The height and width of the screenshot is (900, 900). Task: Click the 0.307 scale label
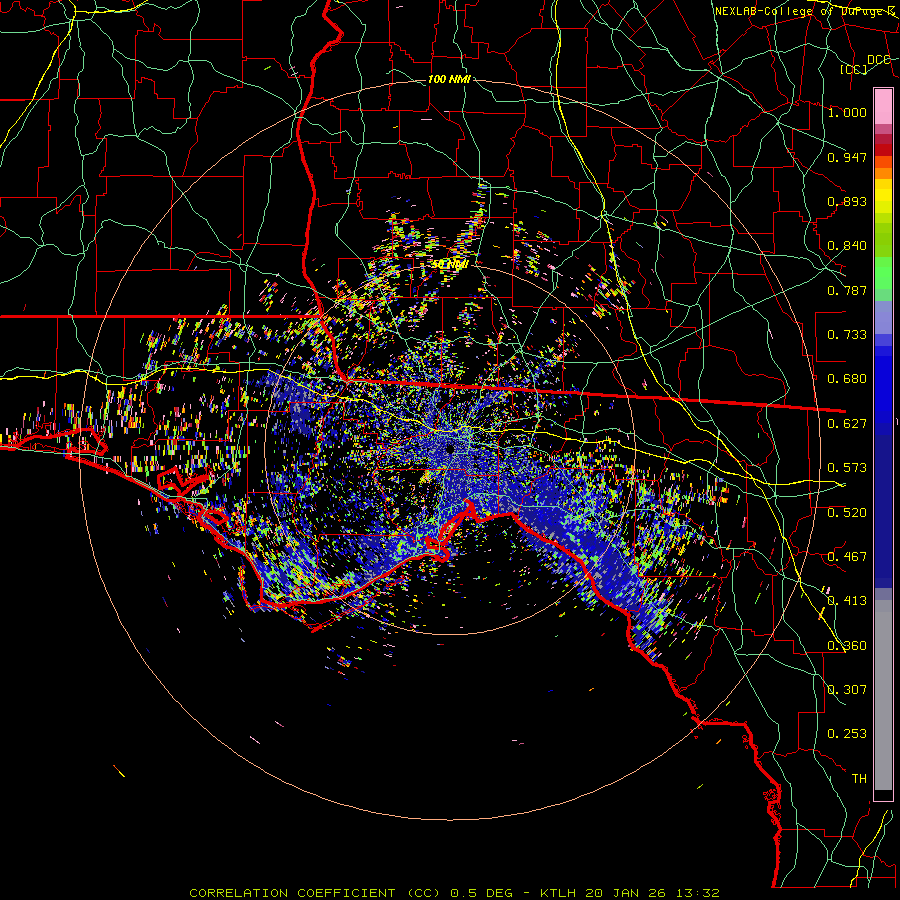pyautogui.click(x=847, y=690)
